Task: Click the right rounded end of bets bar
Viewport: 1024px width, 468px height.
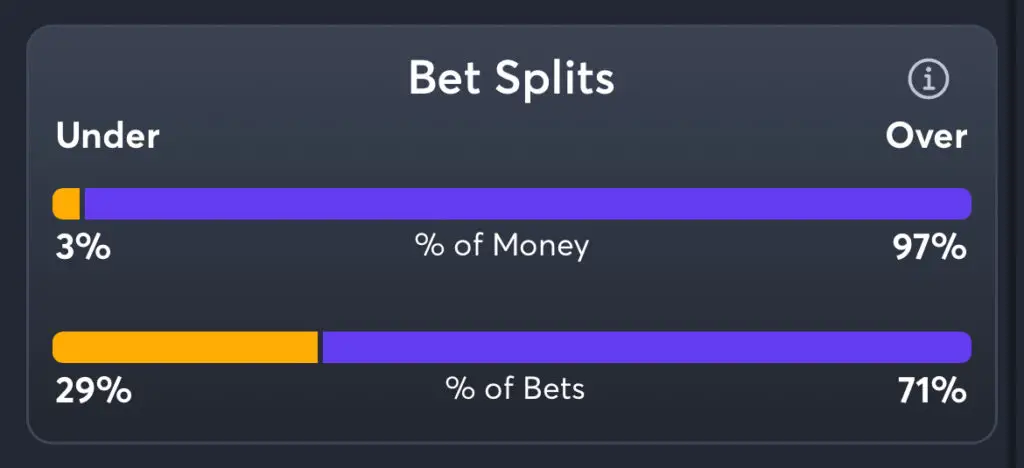Action: click(965, 347)
